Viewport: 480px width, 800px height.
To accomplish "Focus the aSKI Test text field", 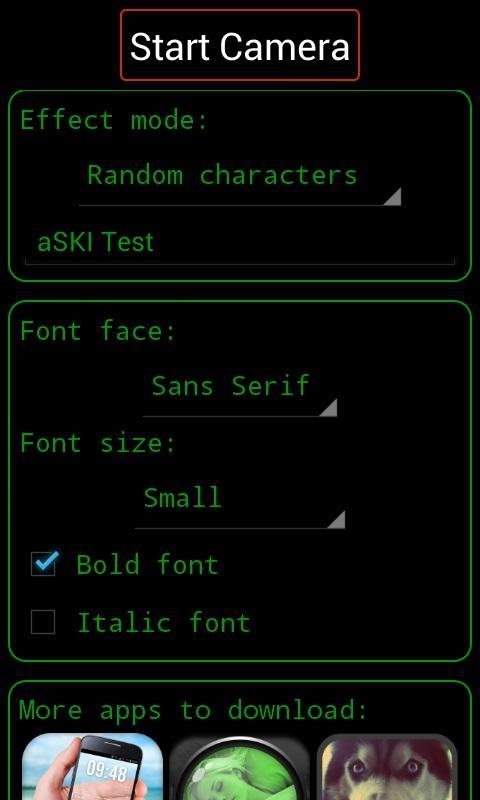I will 240,243.
